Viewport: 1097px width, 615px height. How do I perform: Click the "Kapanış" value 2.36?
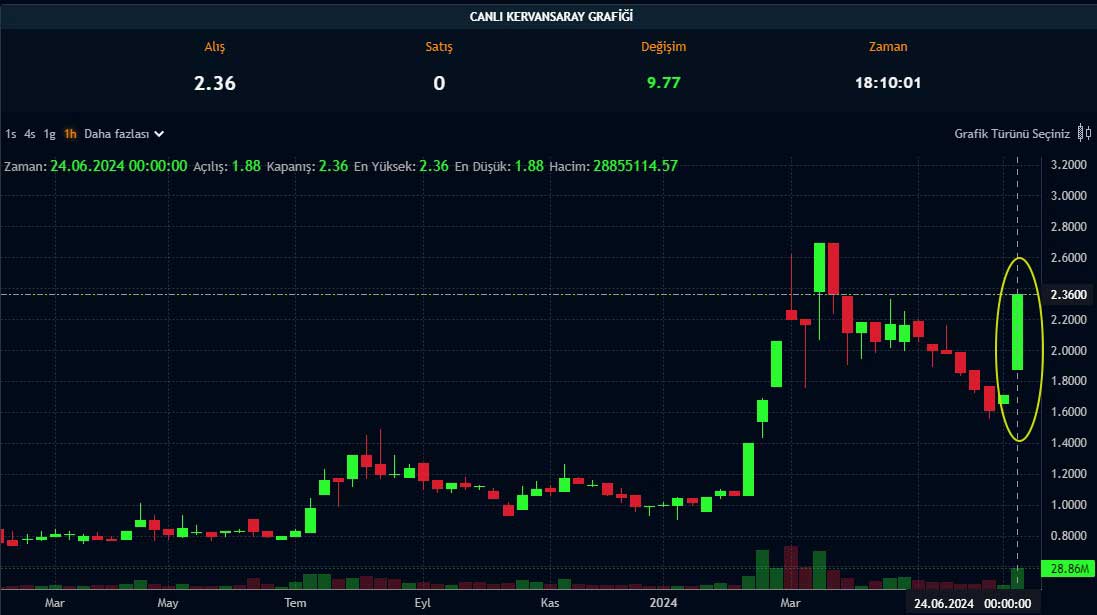(334, 166)
